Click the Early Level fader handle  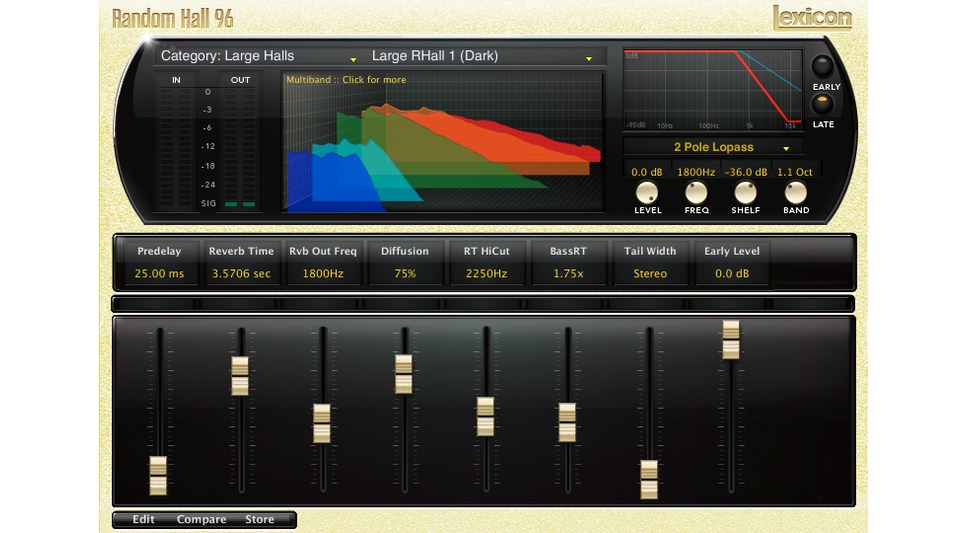731,340
